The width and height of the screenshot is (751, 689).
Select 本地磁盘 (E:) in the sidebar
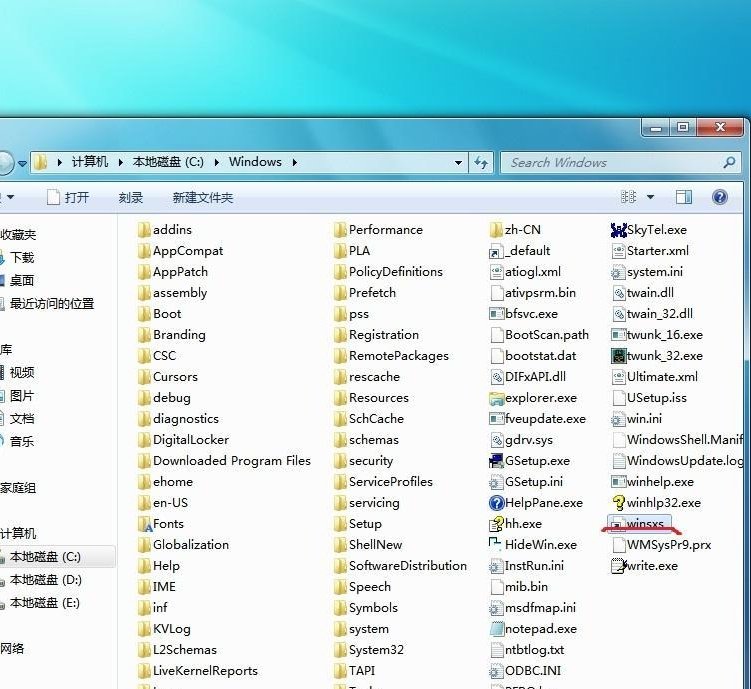[45, 603]
